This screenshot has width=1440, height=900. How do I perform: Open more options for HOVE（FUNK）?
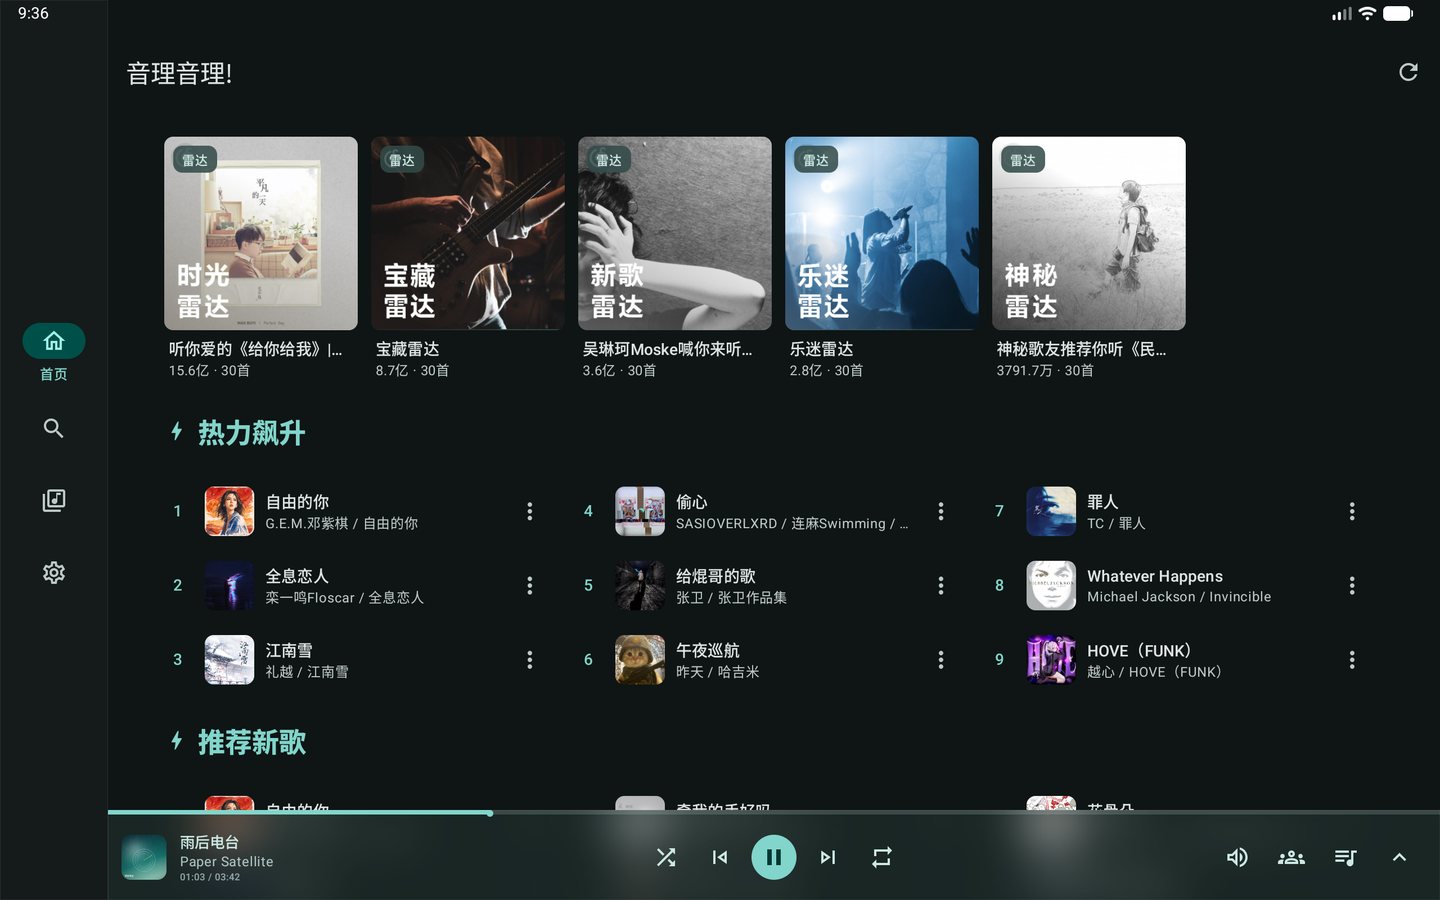[x=1352, y=659]
